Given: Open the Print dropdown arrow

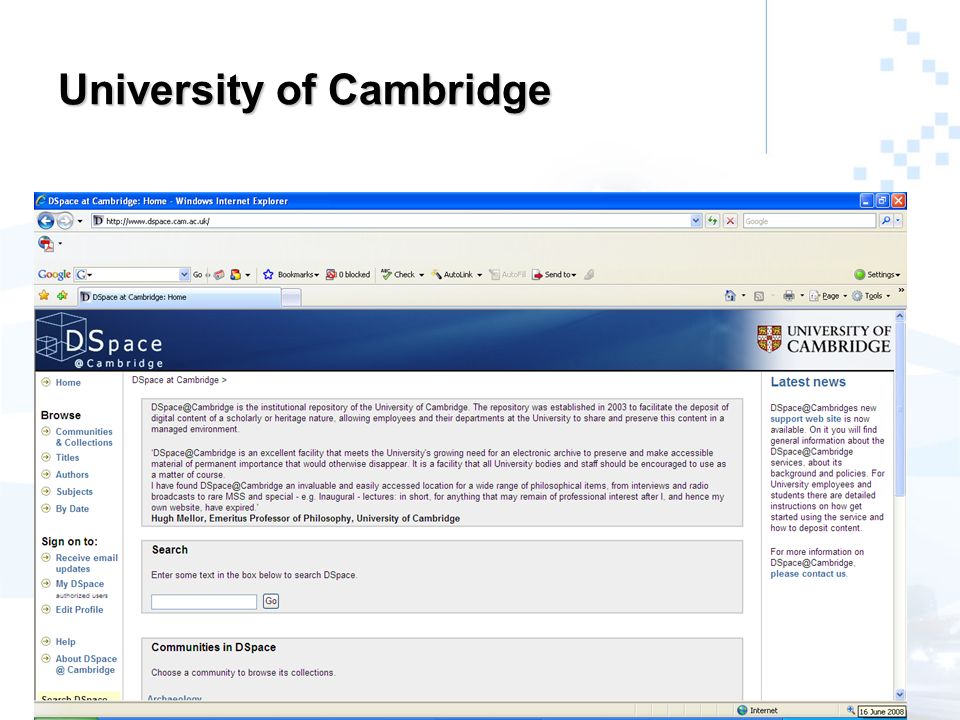Looking at the screenshot, I should pyautogui.click(x=801, y=296).
